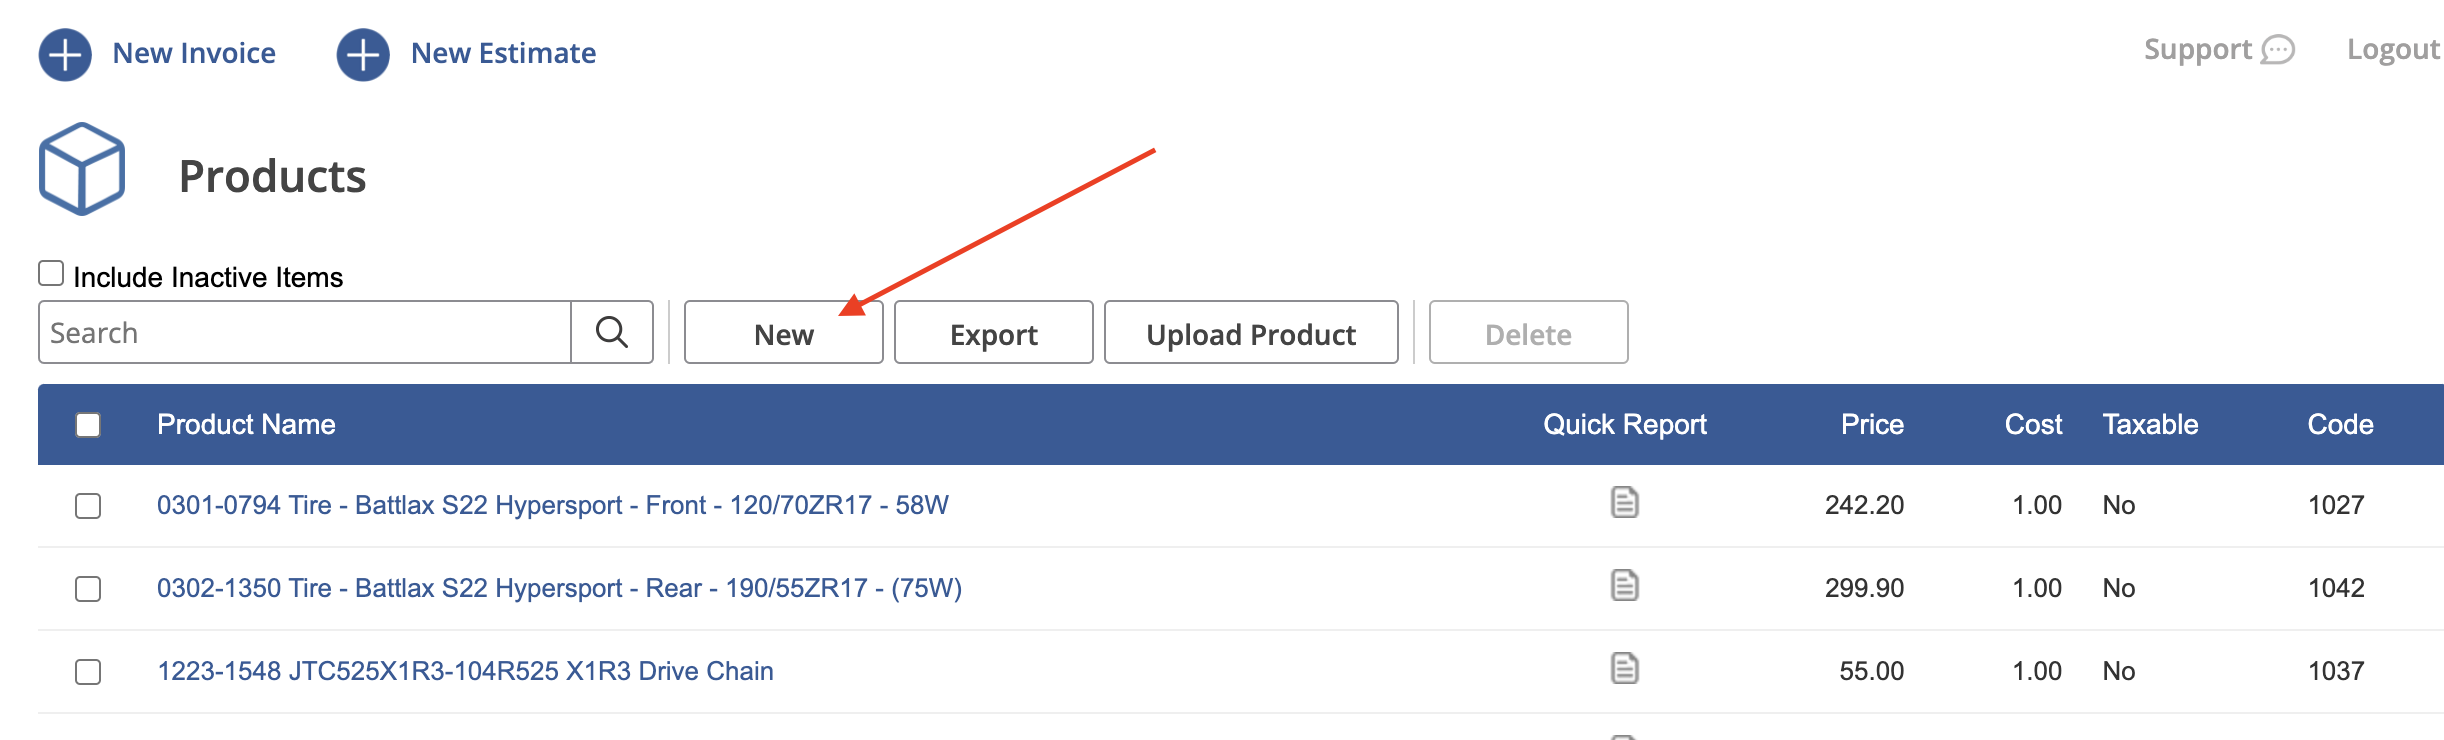Tick the checkbox for 1223-1548 Drive Chain
The image size is (2444, 740).
tap(88, 672)
